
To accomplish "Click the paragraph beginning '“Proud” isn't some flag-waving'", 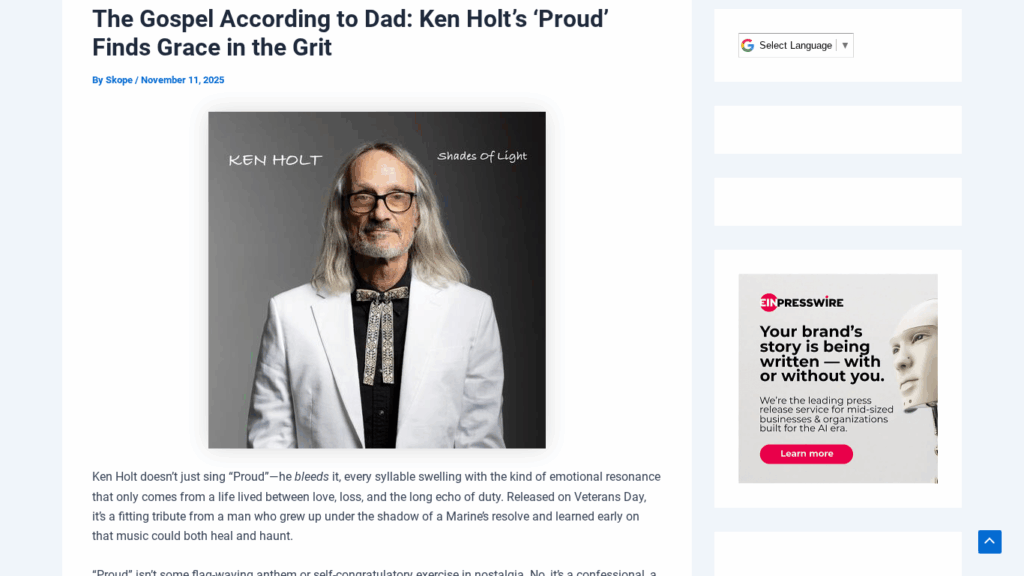I will coord(376,571).
